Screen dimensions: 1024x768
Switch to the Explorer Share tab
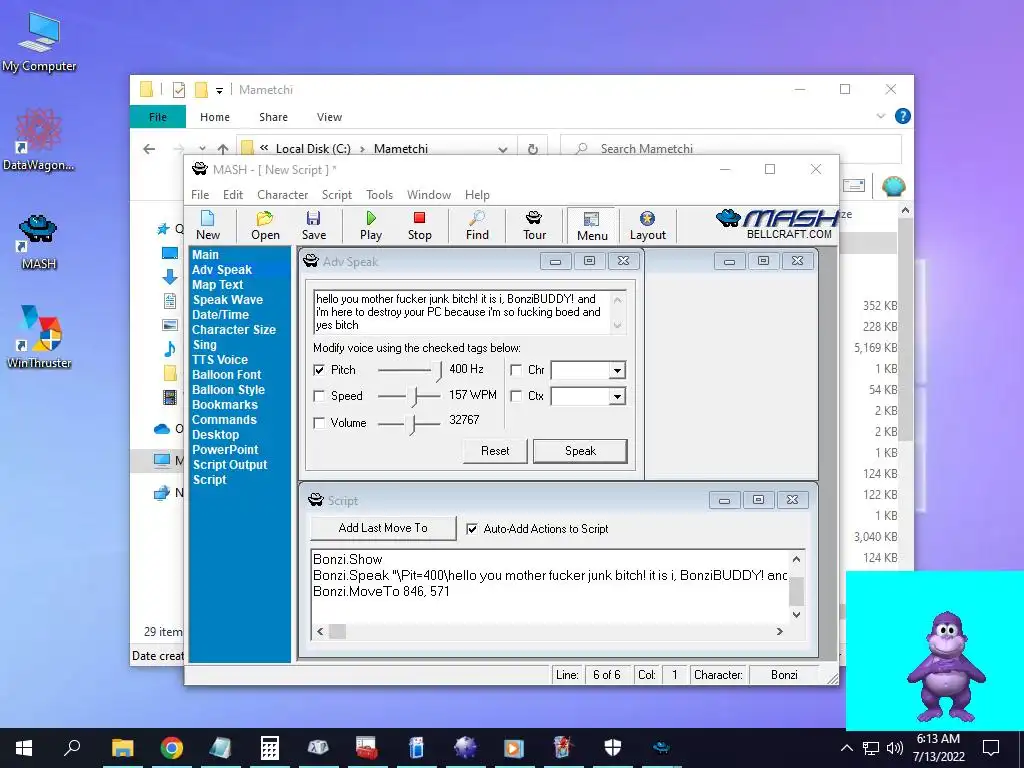click(273, 117)
